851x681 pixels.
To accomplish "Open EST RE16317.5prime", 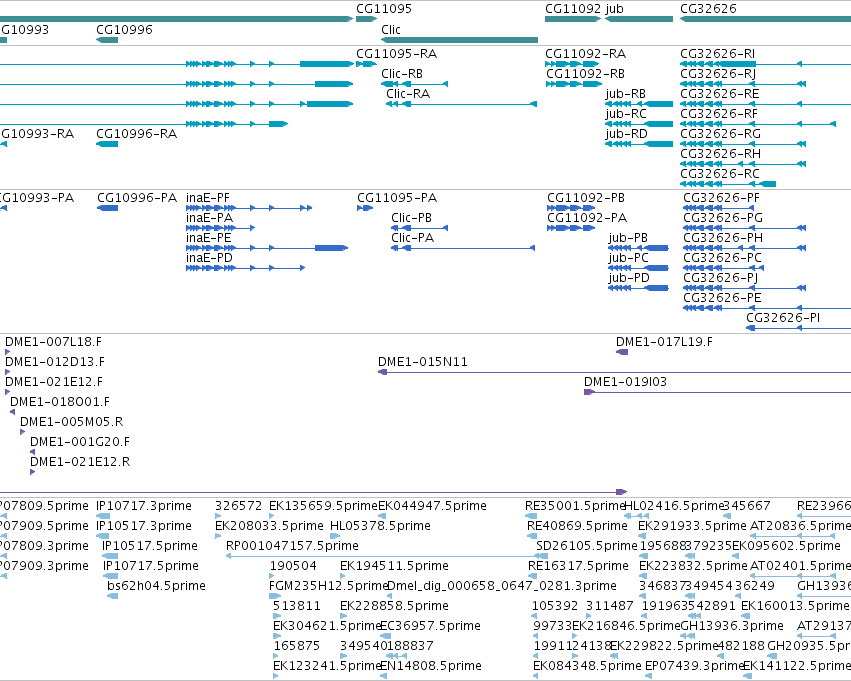I will (579, 566).
